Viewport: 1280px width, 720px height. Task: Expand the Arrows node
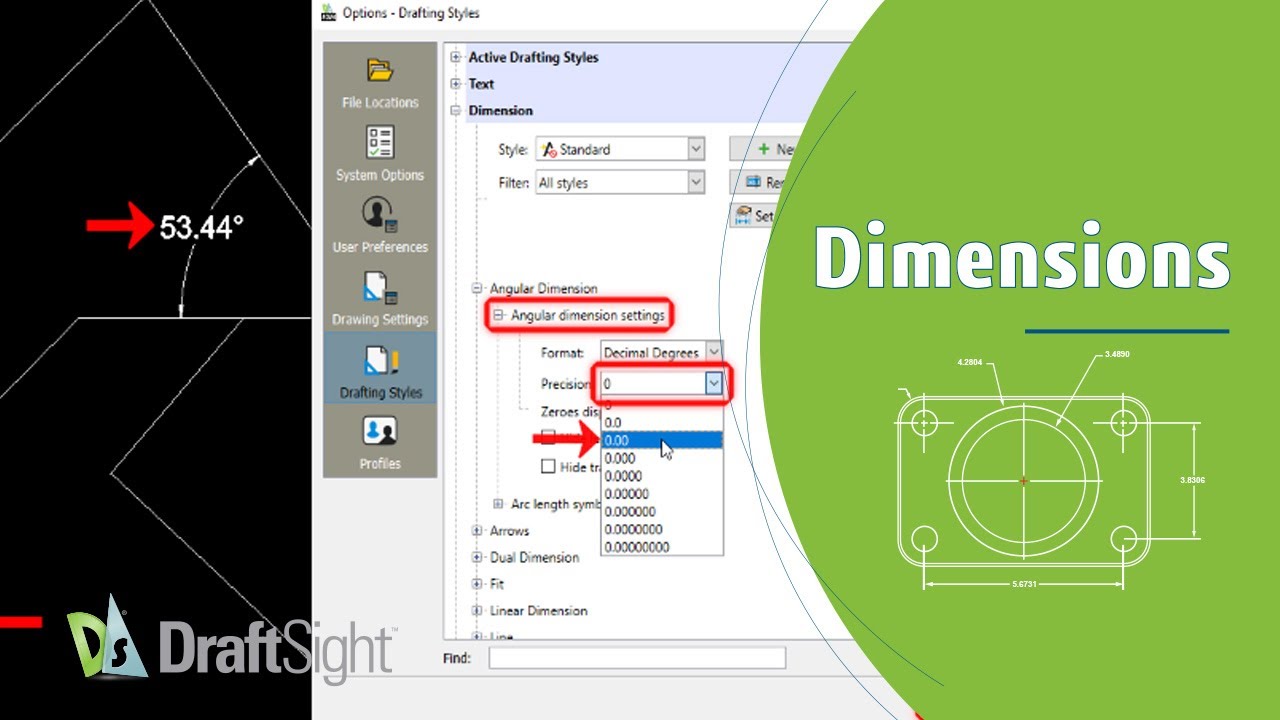tap(478, 531)
